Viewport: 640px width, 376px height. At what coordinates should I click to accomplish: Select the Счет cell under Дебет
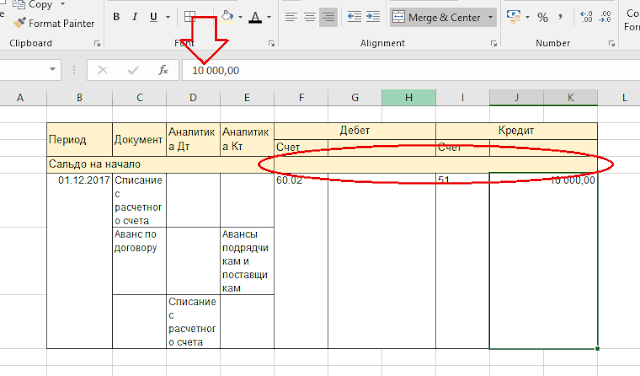pos(301,148)
